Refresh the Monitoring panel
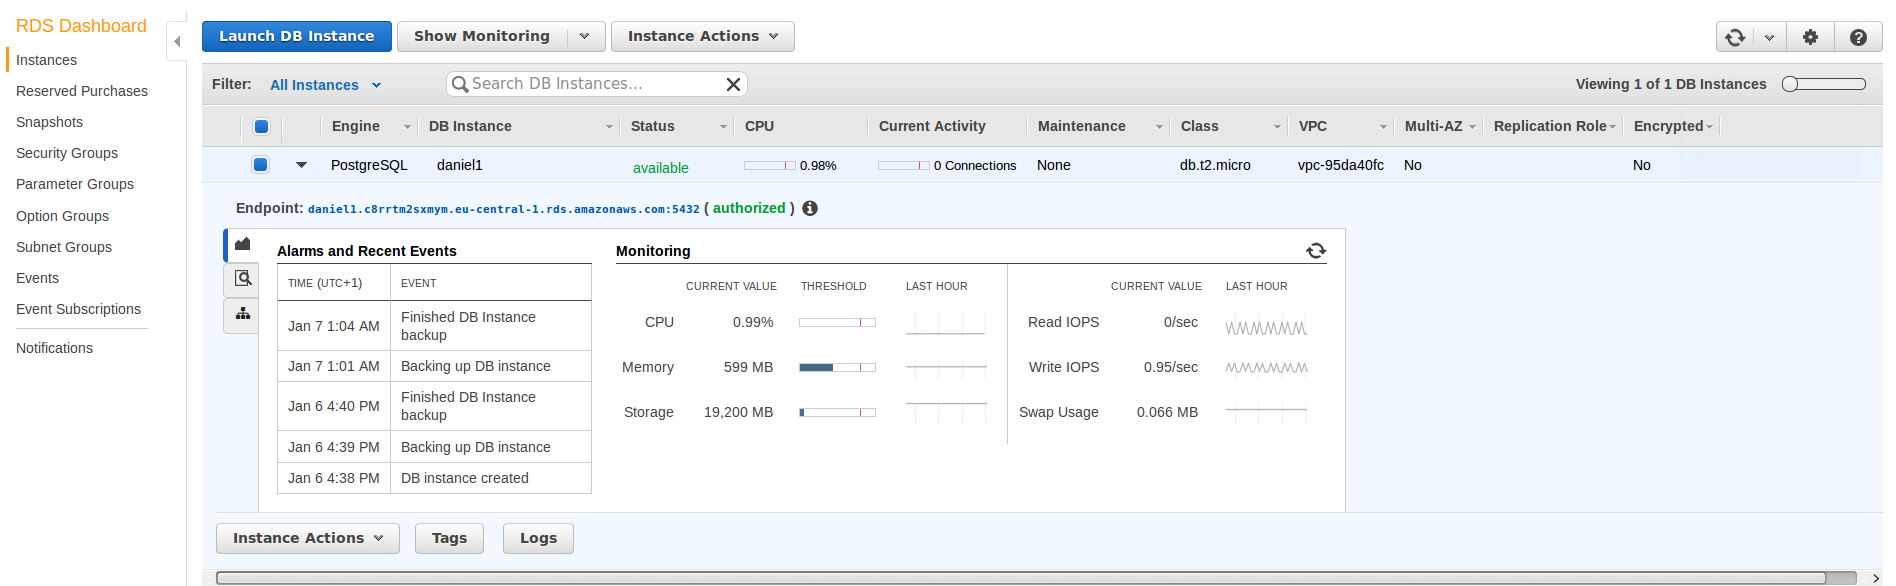 pos(1316,250)
